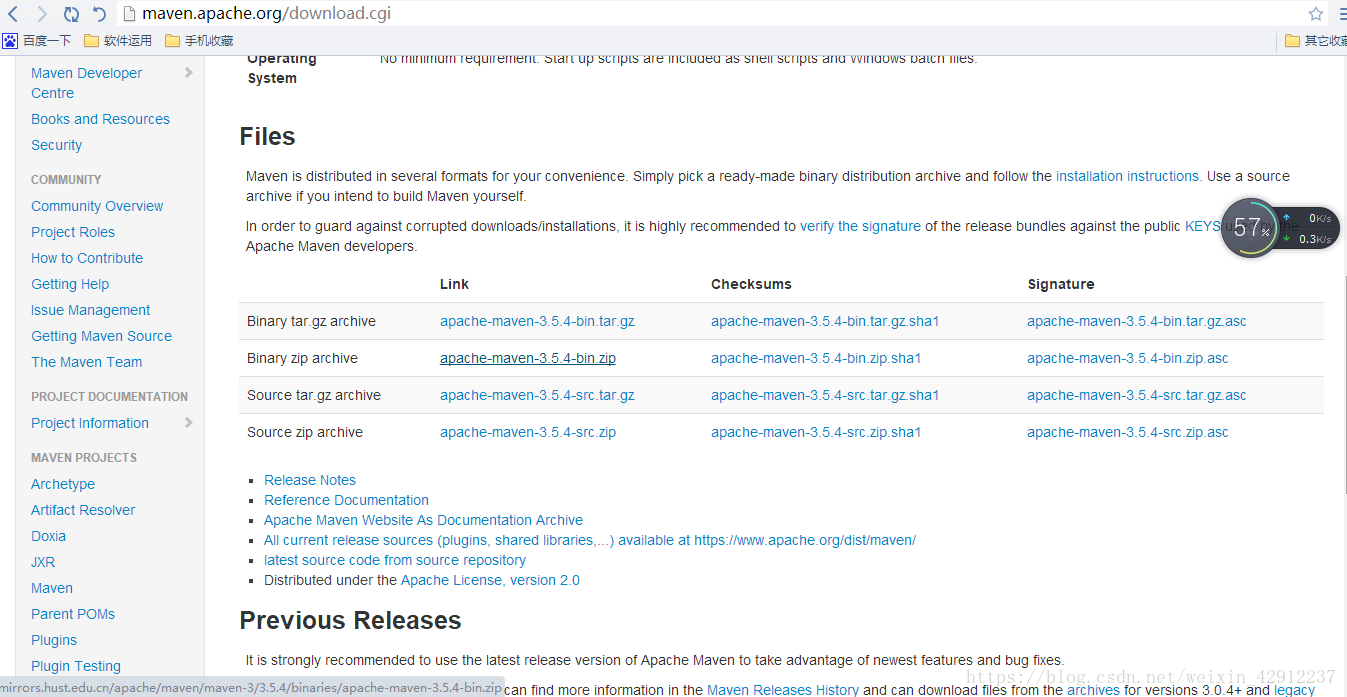The height and width of the screenshot is (697, 1347).
Task: Open Issue Management link
Action: pyautogui.click(x=90, y=310)
